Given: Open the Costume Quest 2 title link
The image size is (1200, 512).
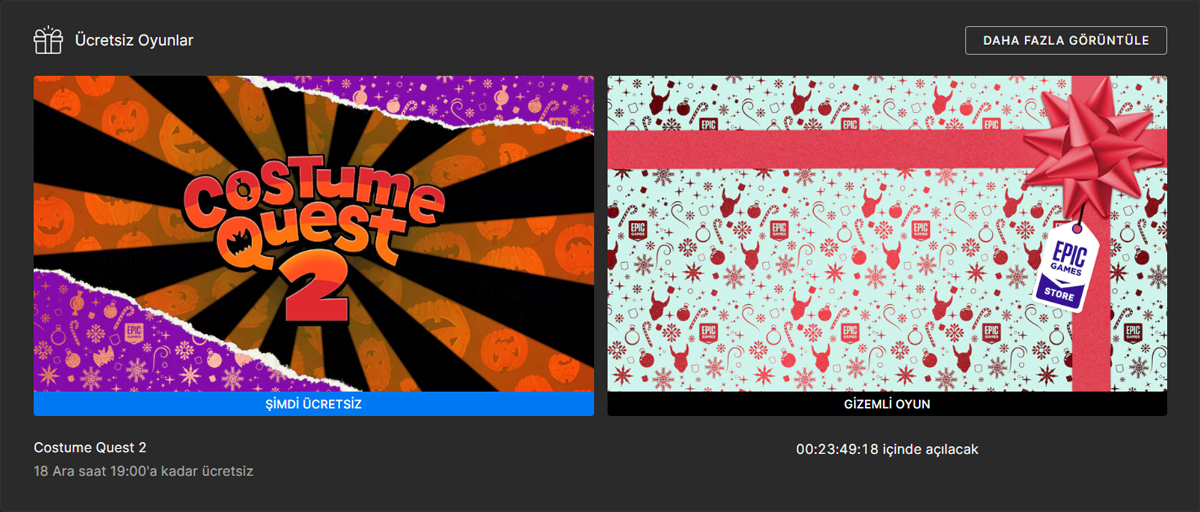Looking at the screenshot, I should (x=90, y=448).
